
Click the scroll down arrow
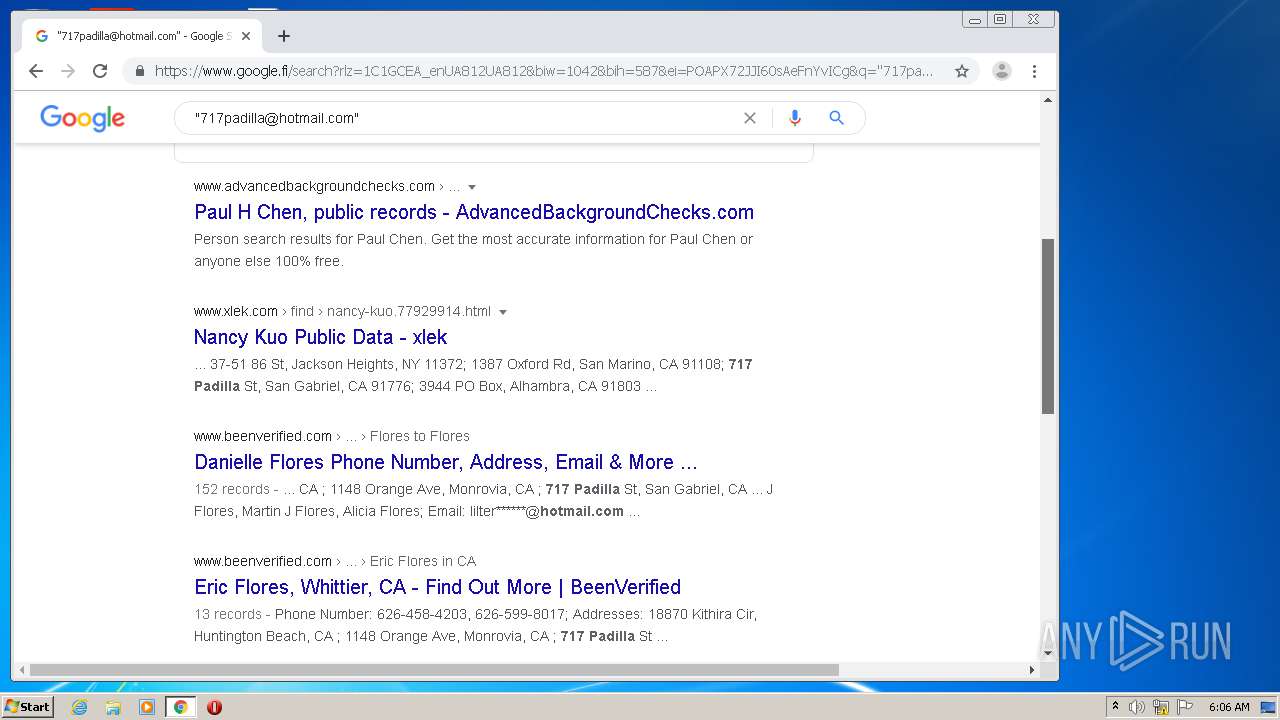(x=1048, y=653)
